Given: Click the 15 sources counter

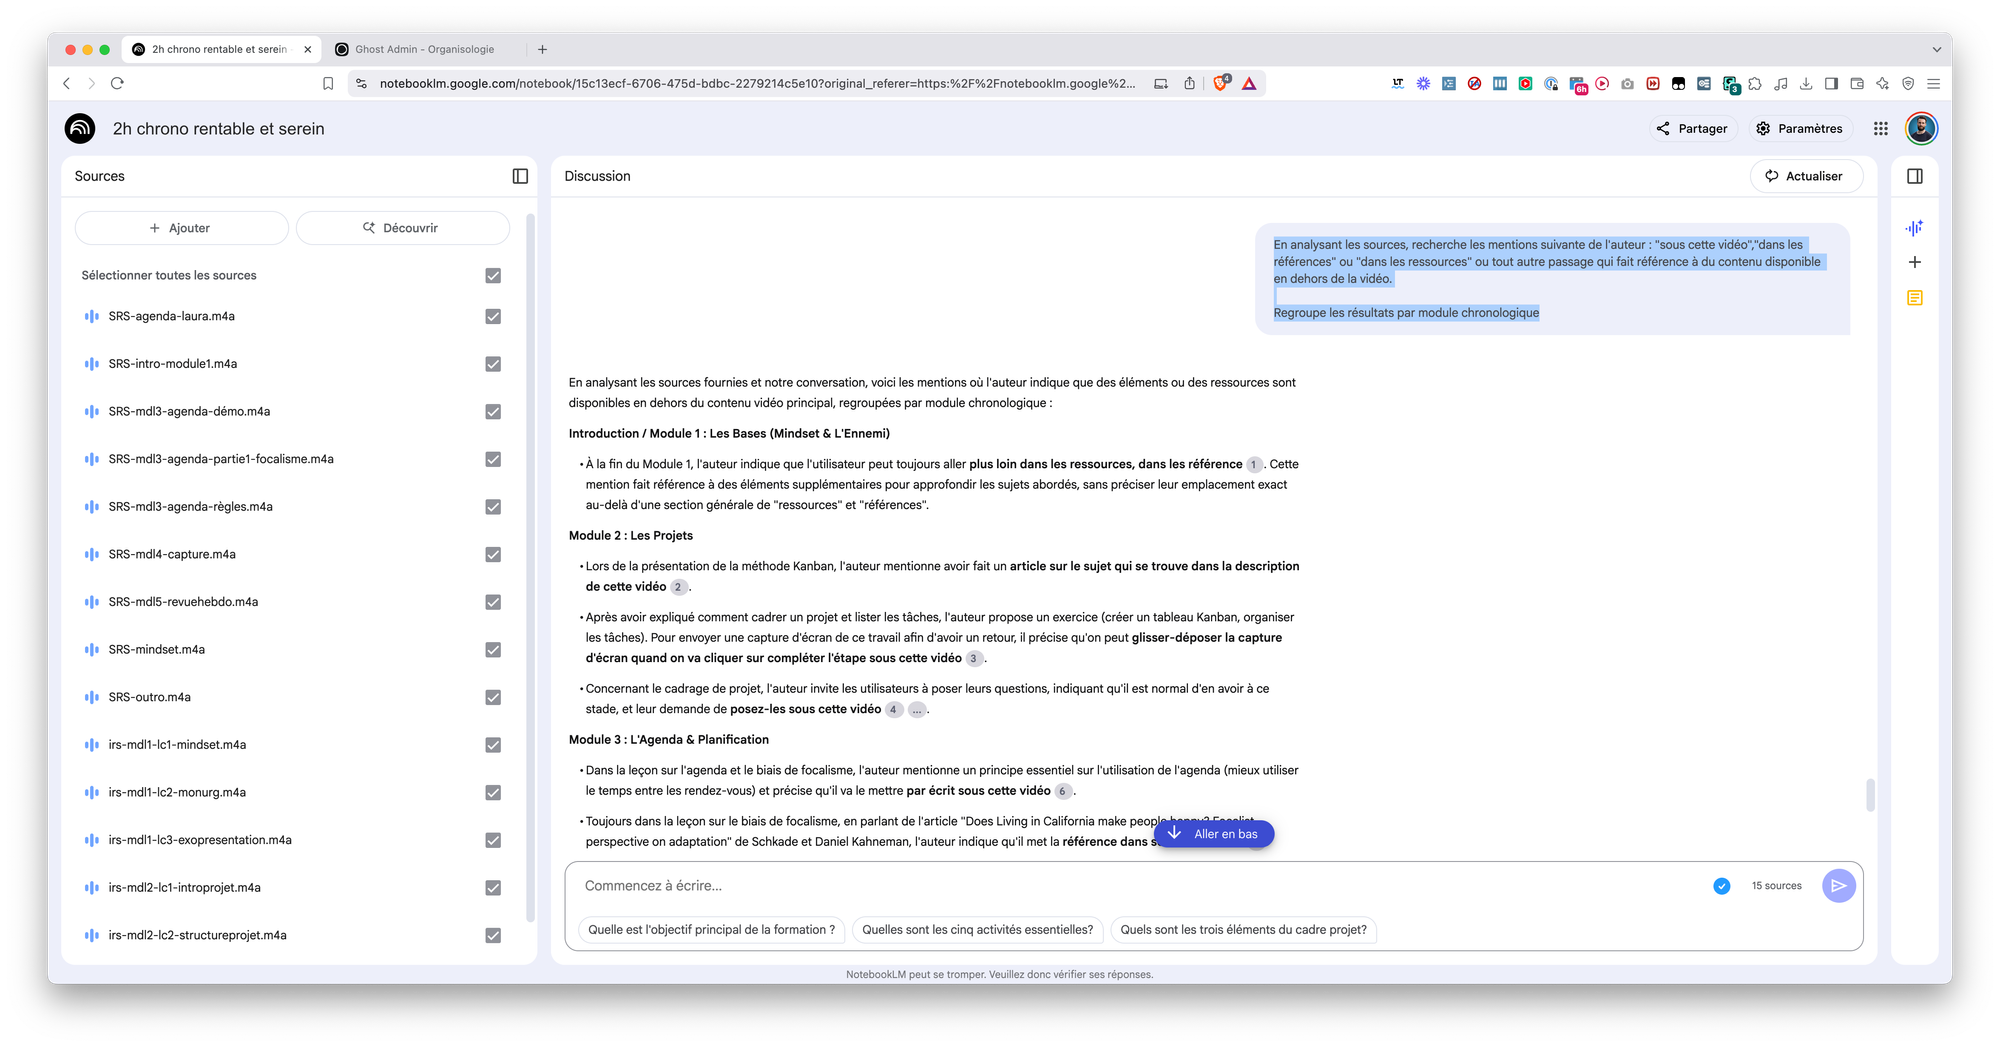Looking at the screenshot, I should click(1776, 886).
